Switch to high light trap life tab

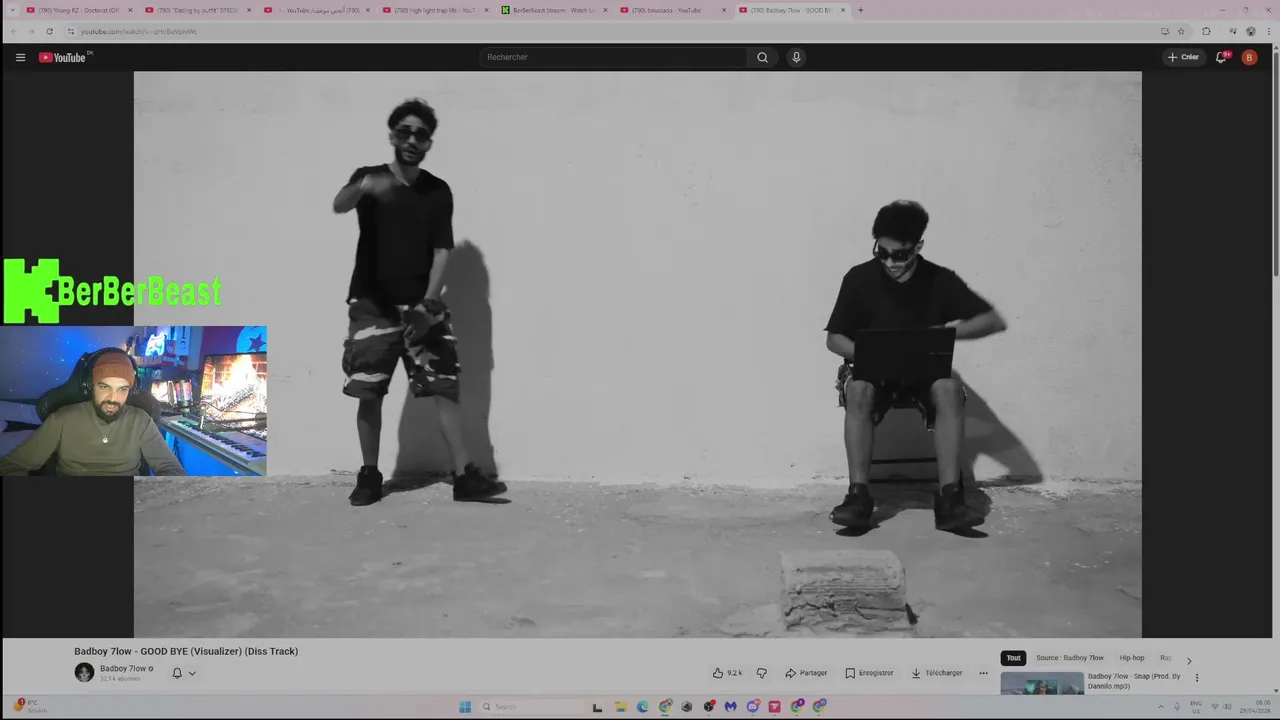tap(435, 10)
